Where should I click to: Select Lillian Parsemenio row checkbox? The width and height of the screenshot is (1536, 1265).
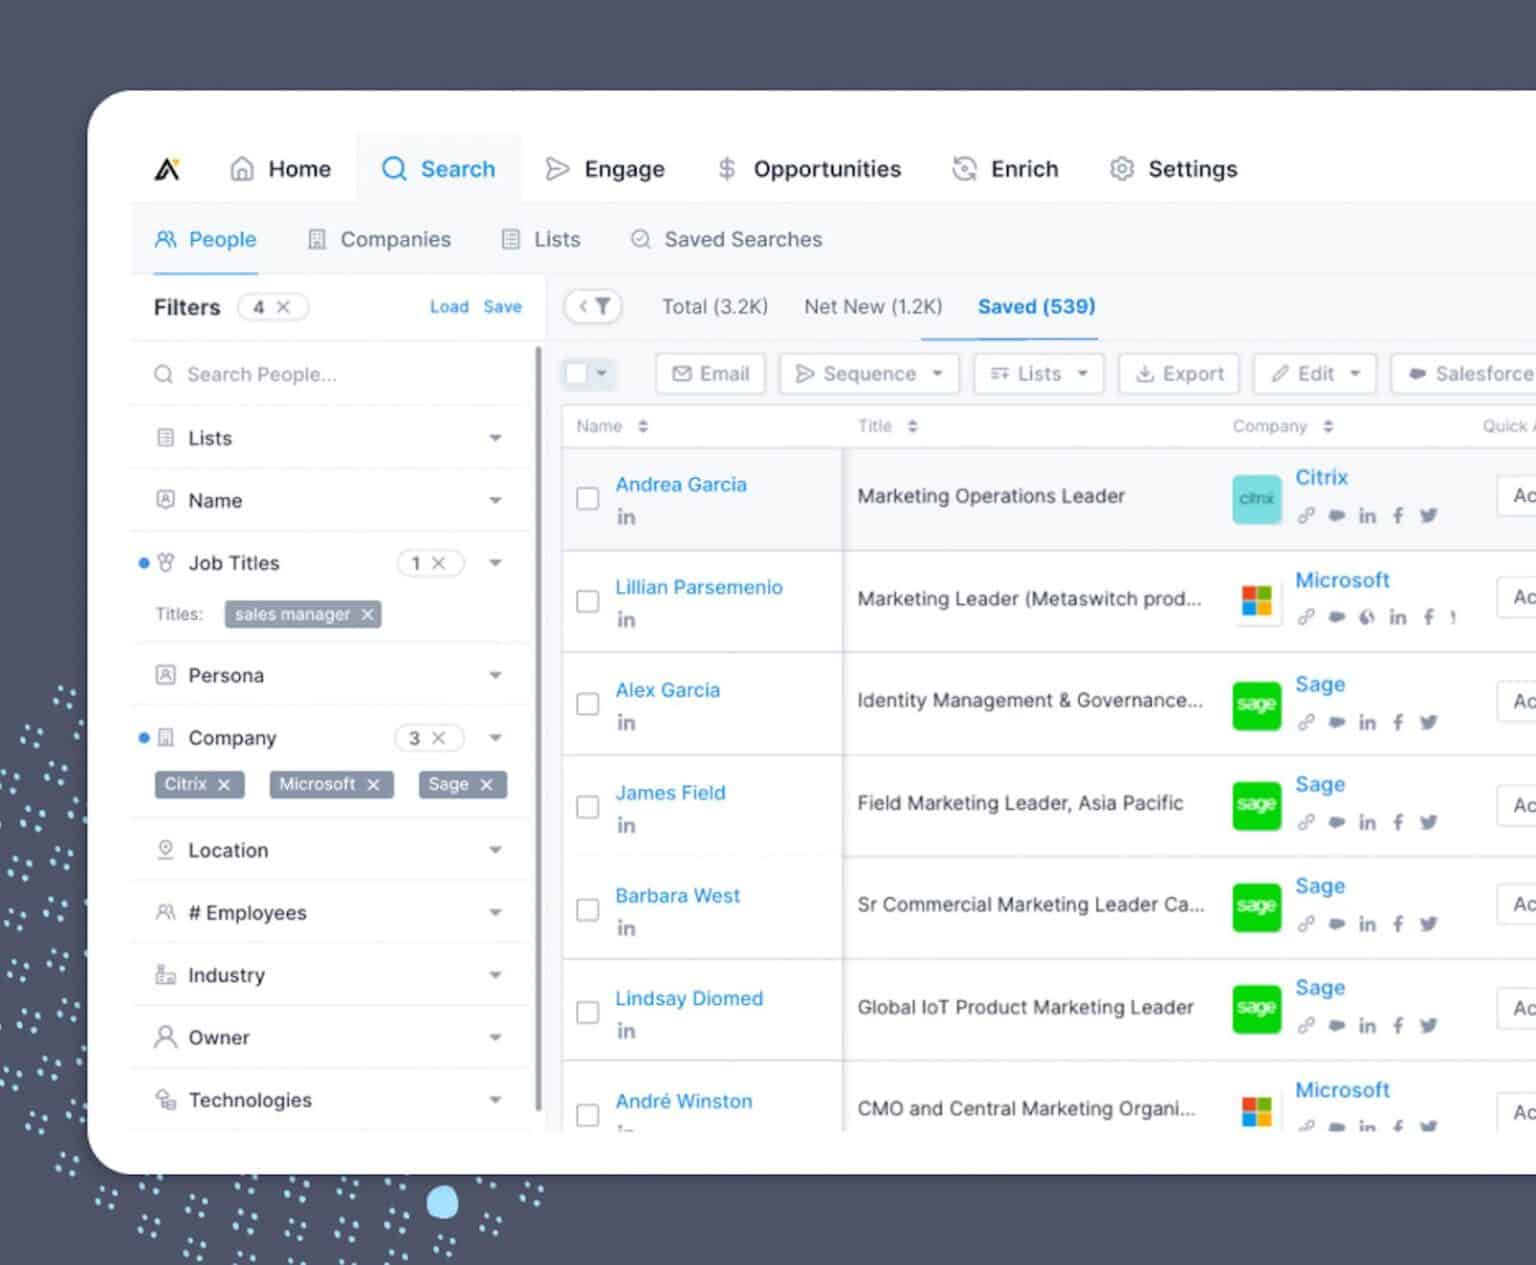(588, 601)
